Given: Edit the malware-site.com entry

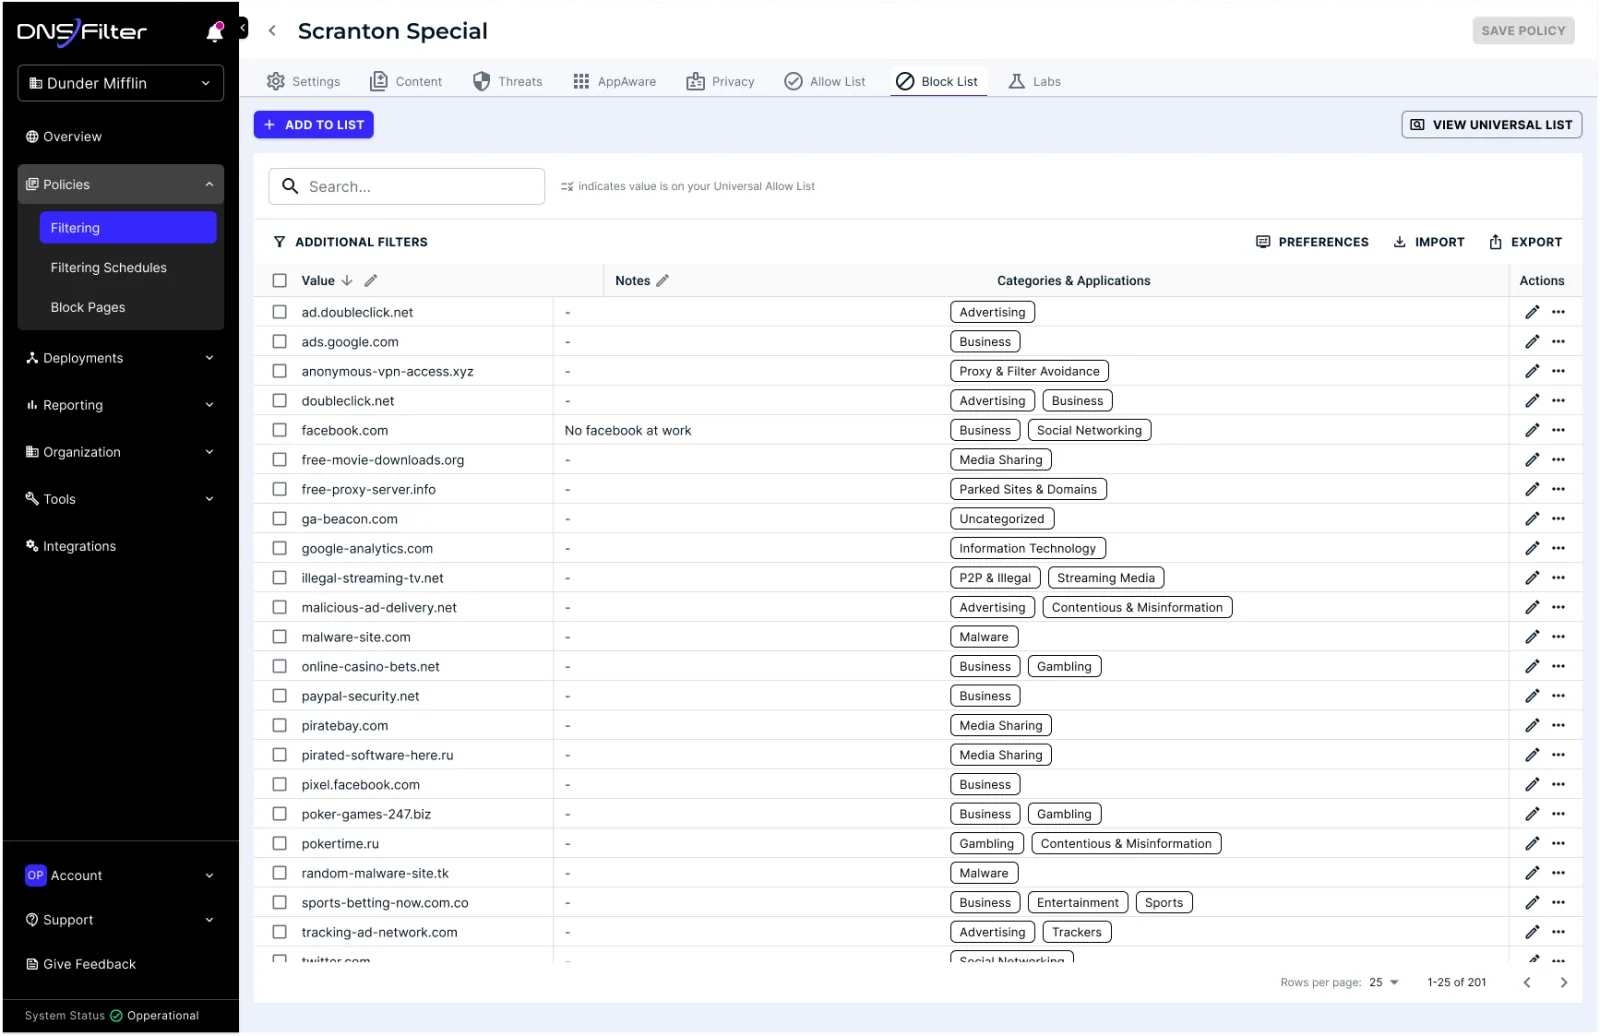Looking at the screenshot, I should [x=1532, y=637].
